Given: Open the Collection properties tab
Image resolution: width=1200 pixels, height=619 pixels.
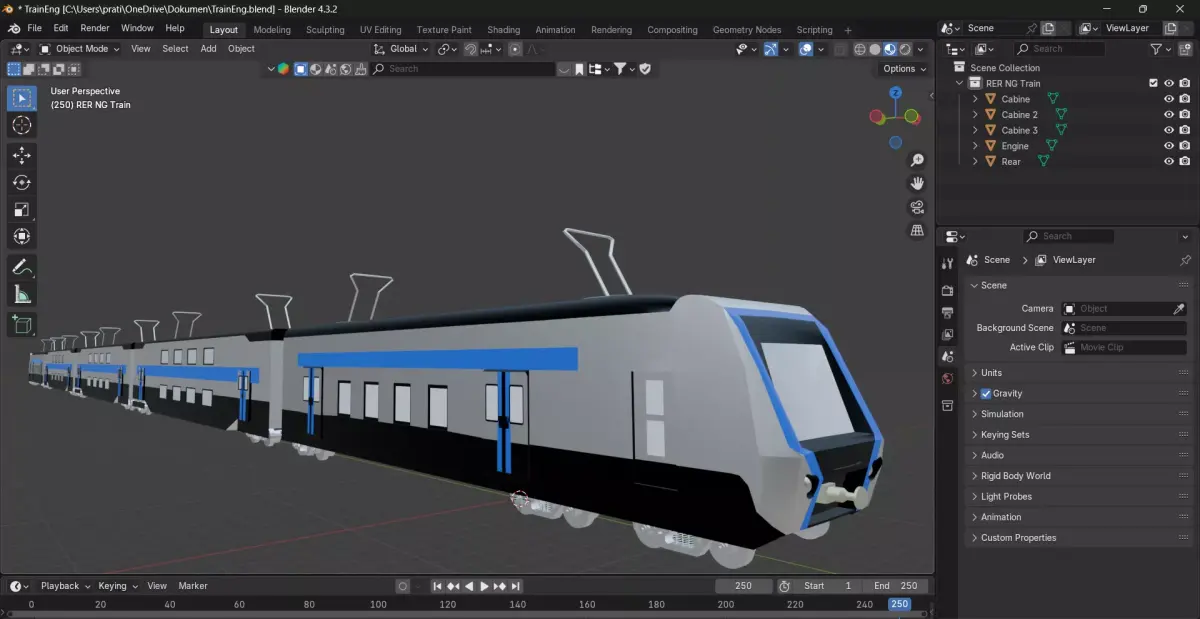Looking at the screenshot, I should (x=947, y=405).
